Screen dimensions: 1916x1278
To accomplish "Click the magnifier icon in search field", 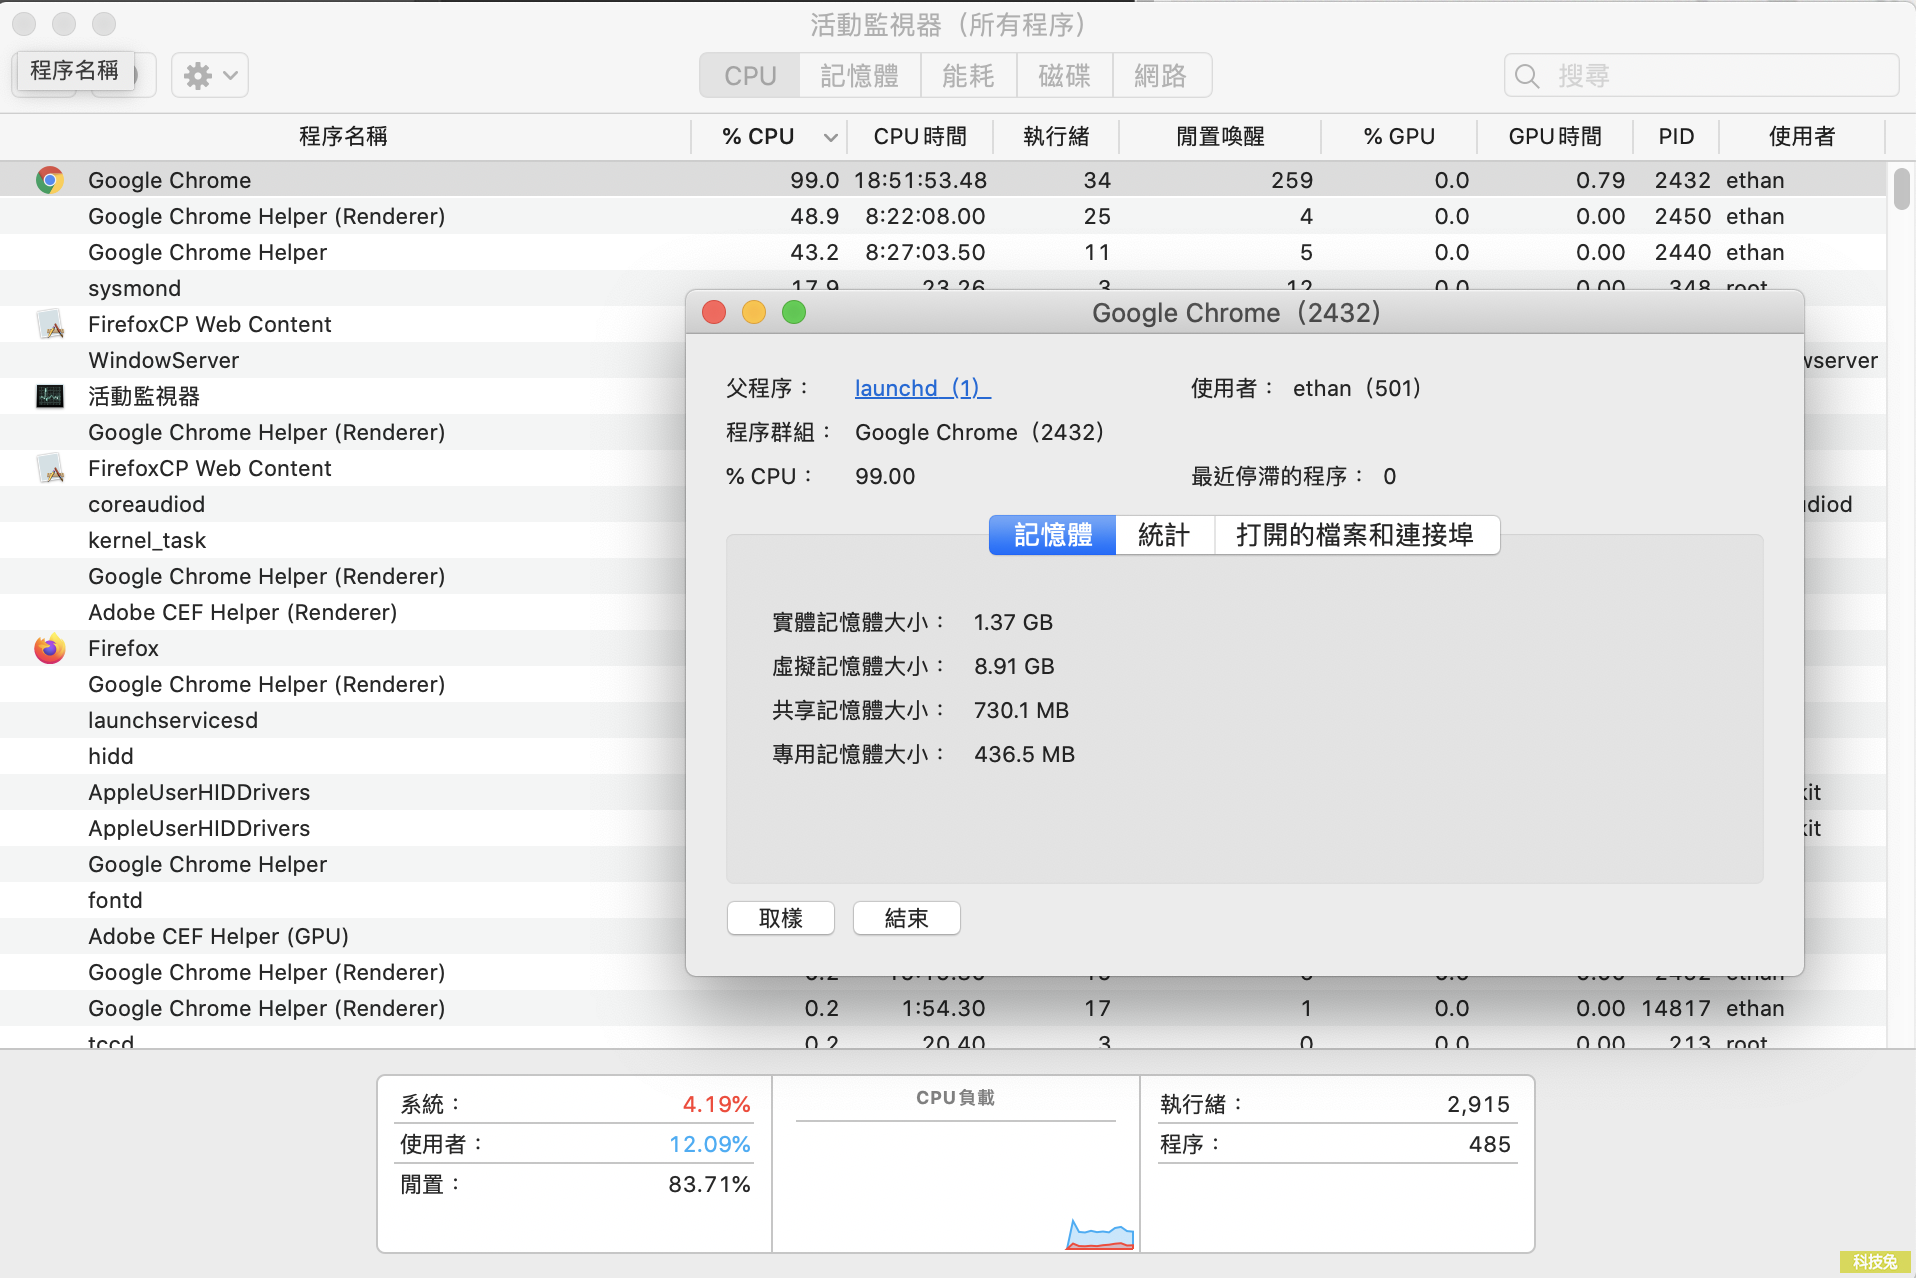I will 1527,76.
